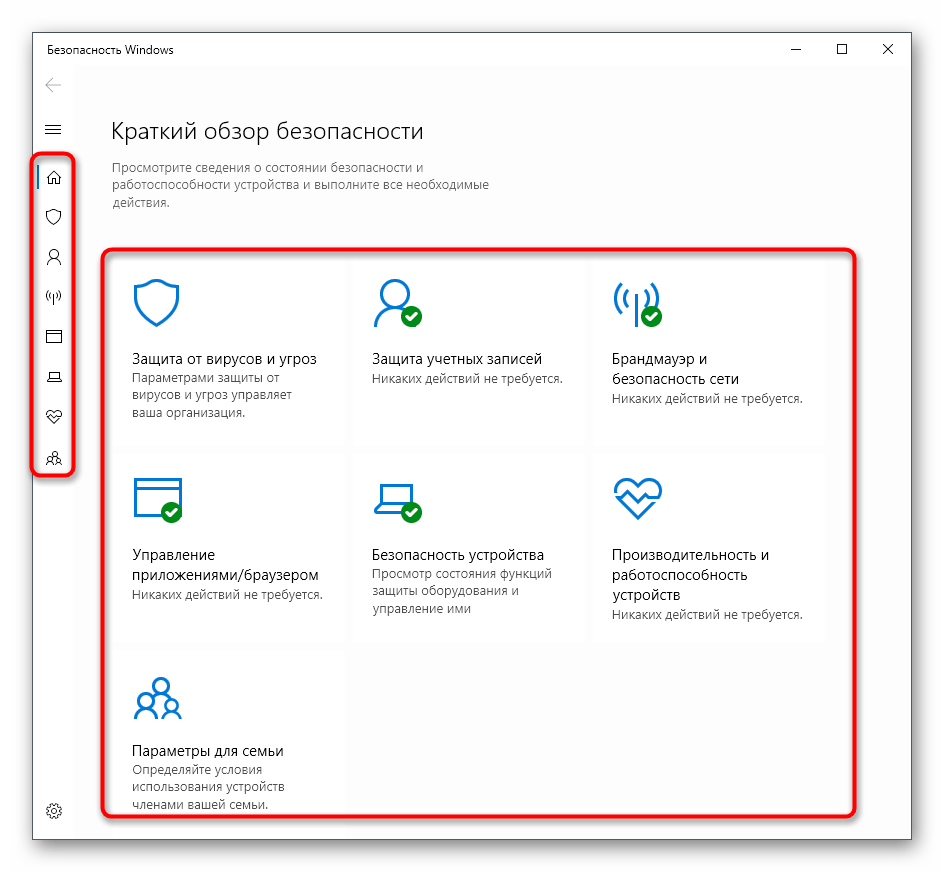Click 'Просмотр состояния функций защиты оборудования' text
Image resolution: width=944 pixels, height=872 pixels.
click(461, 582)
